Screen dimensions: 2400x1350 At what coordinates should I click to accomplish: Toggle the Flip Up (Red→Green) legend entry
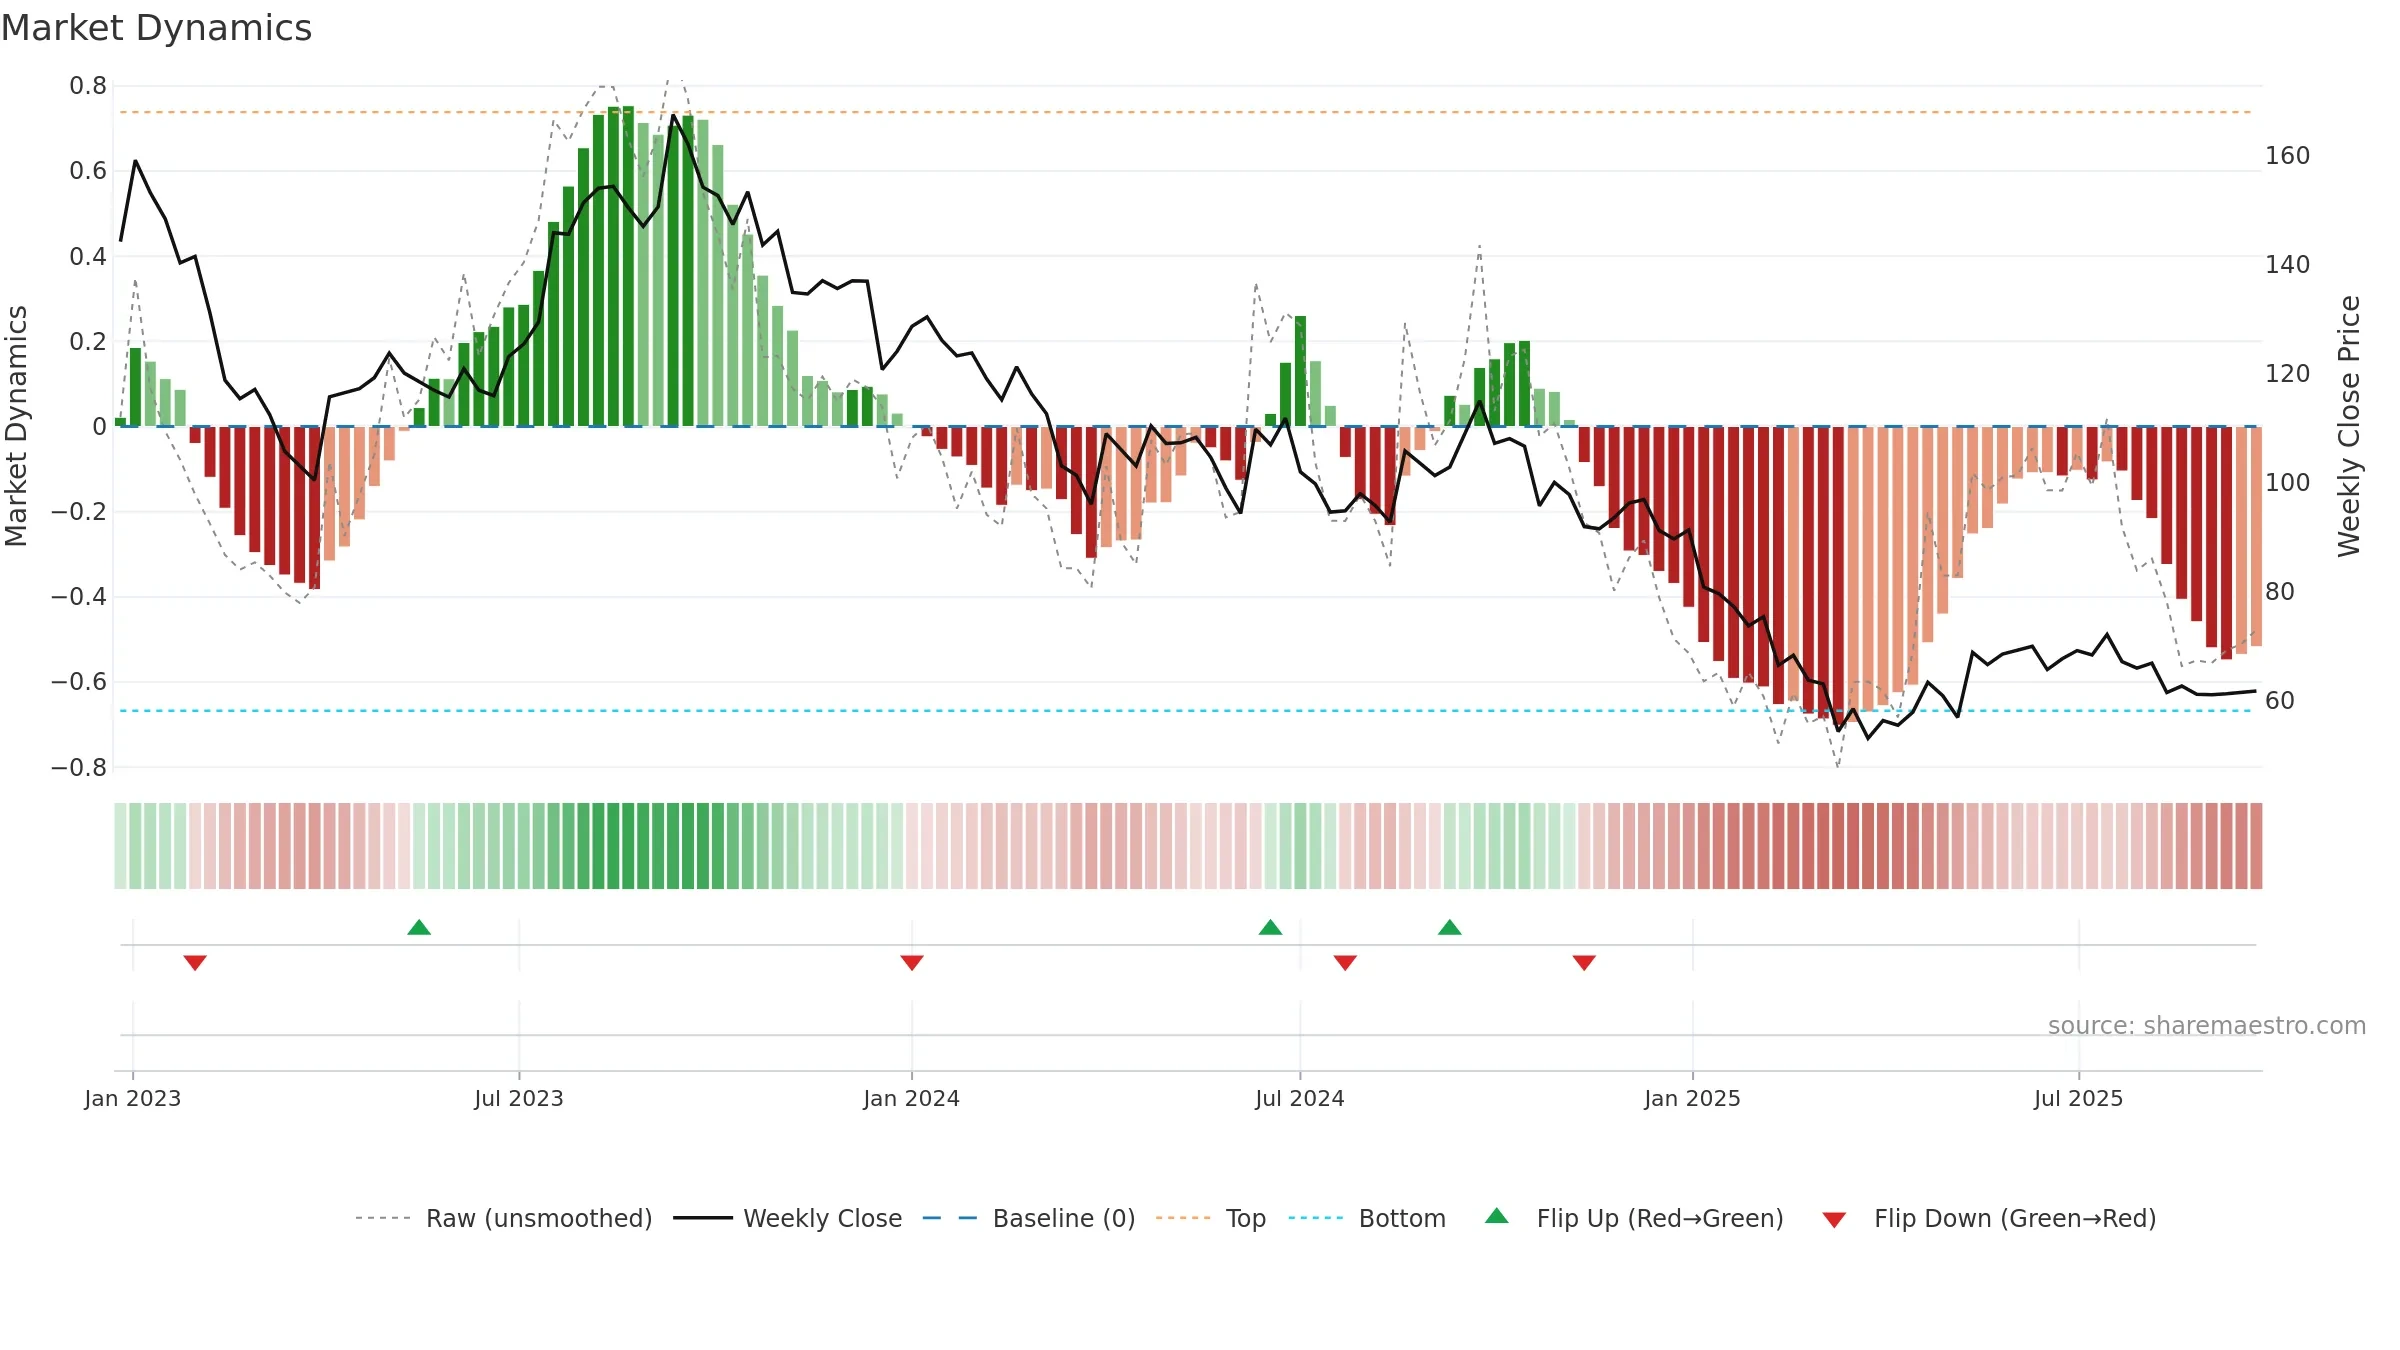coord(1635,1218)
